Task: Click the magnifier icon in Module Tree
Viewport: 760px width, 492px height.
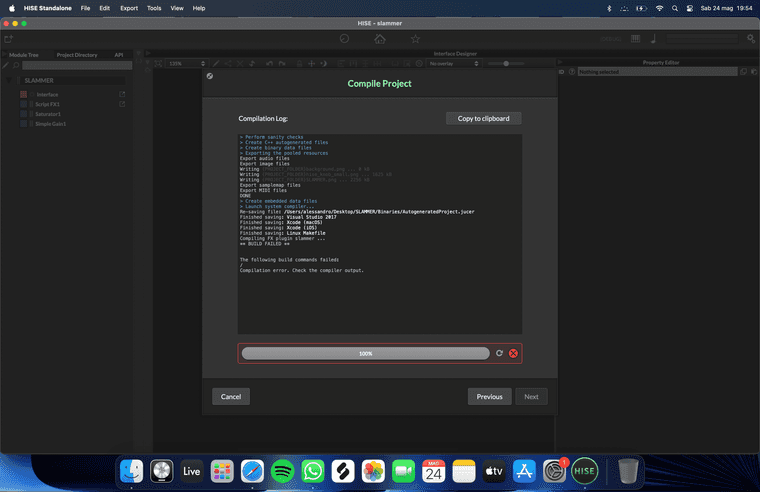Action: (x=16, y=65)
